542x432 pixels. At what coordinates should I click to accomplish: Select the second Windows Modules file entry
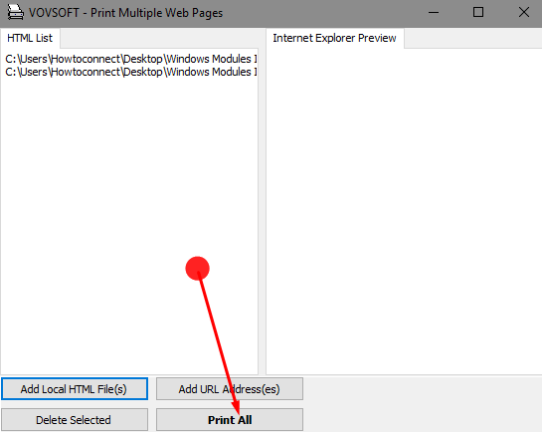pyautogui.click(x=131, y=72)
